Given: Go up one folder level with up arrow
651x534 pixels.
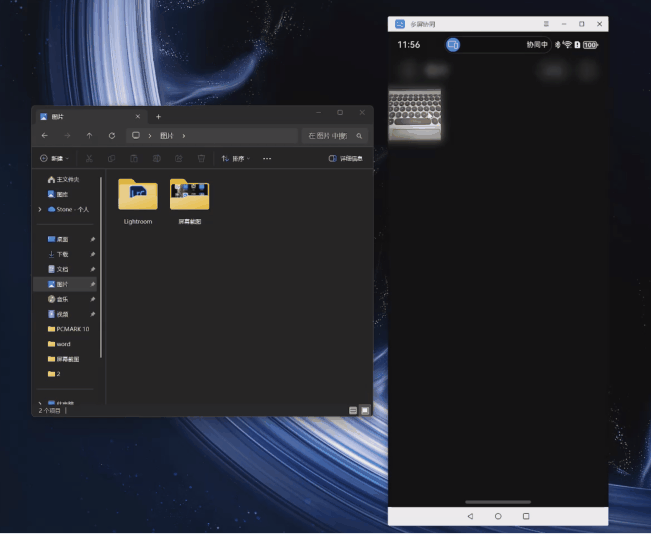Looking at the screenshot, I should (89, 135).
